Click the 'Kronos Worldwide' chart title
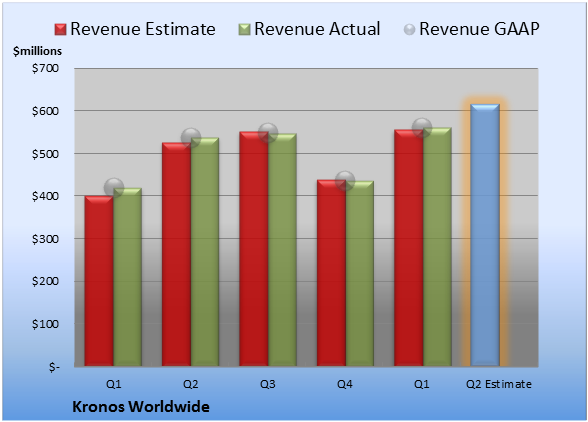The width and height of the screenshot is (588, 422). (141, 407)
